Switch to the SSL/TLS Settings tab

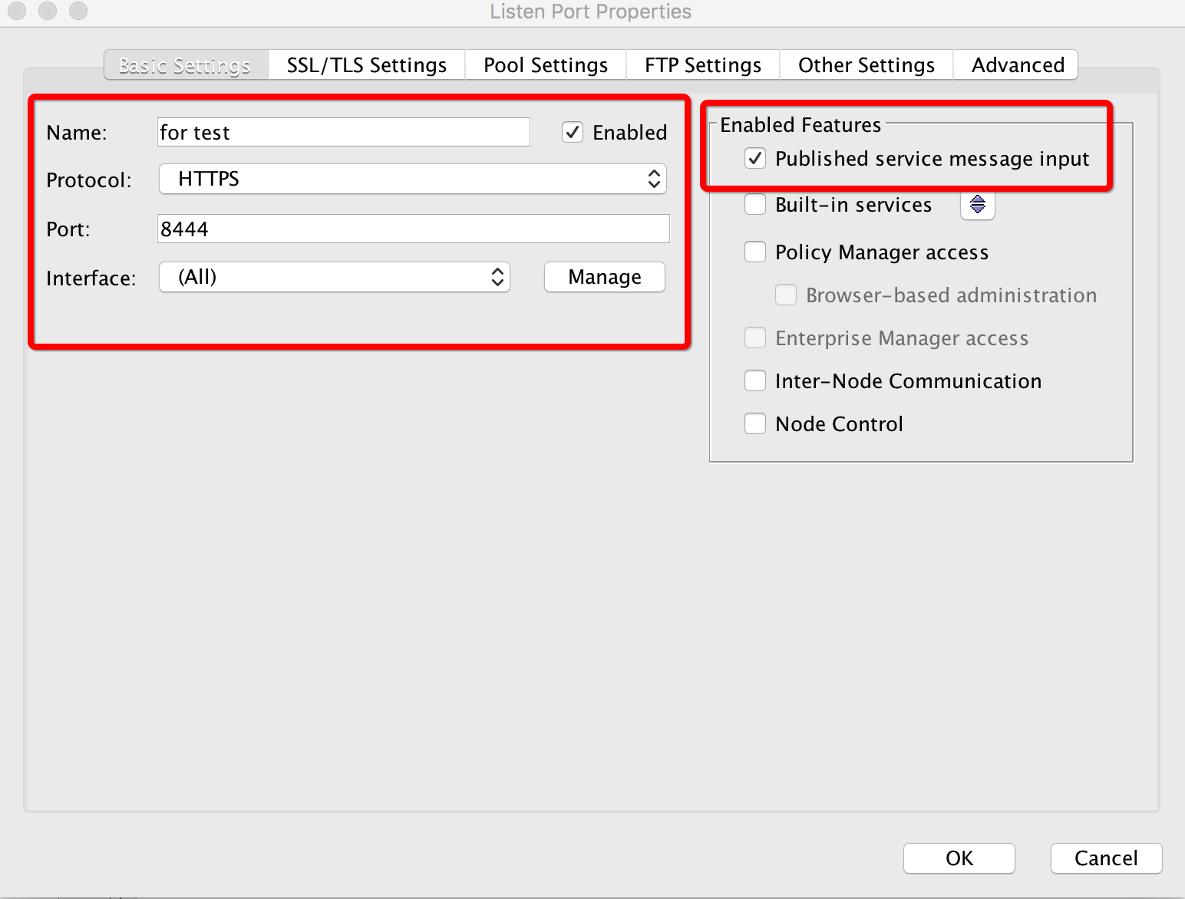(366, 64)
